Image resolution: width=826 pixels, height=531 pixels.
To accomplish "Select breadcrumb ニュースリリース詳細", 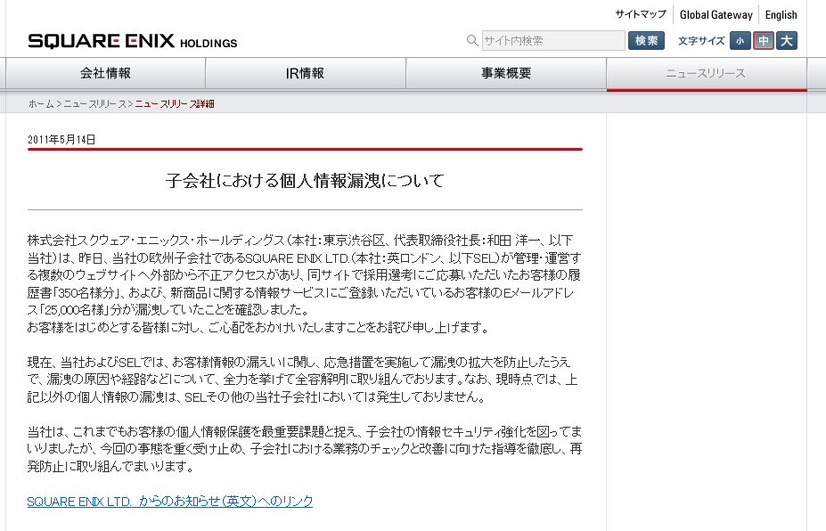I will click(174, 104).
